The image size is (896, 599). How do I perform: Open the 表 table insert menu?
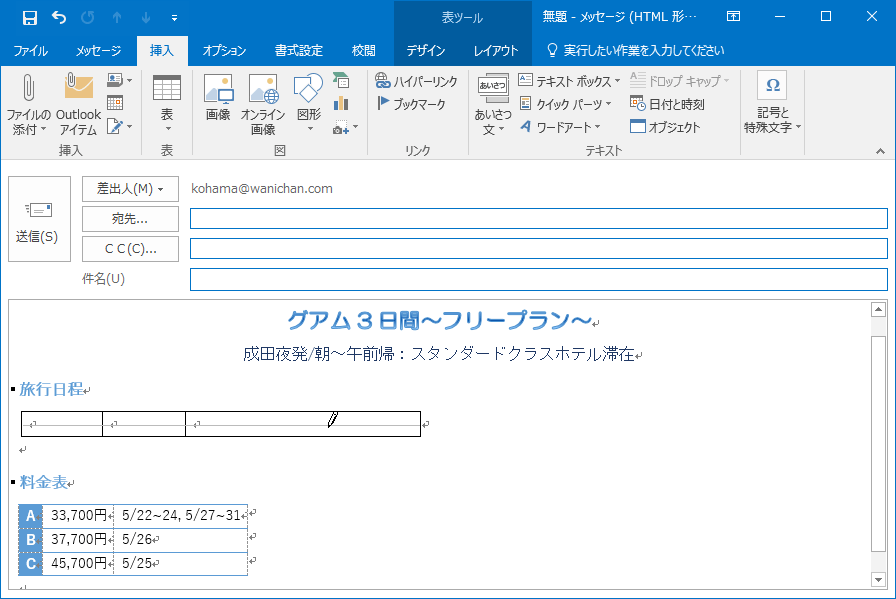coord(167,104)
